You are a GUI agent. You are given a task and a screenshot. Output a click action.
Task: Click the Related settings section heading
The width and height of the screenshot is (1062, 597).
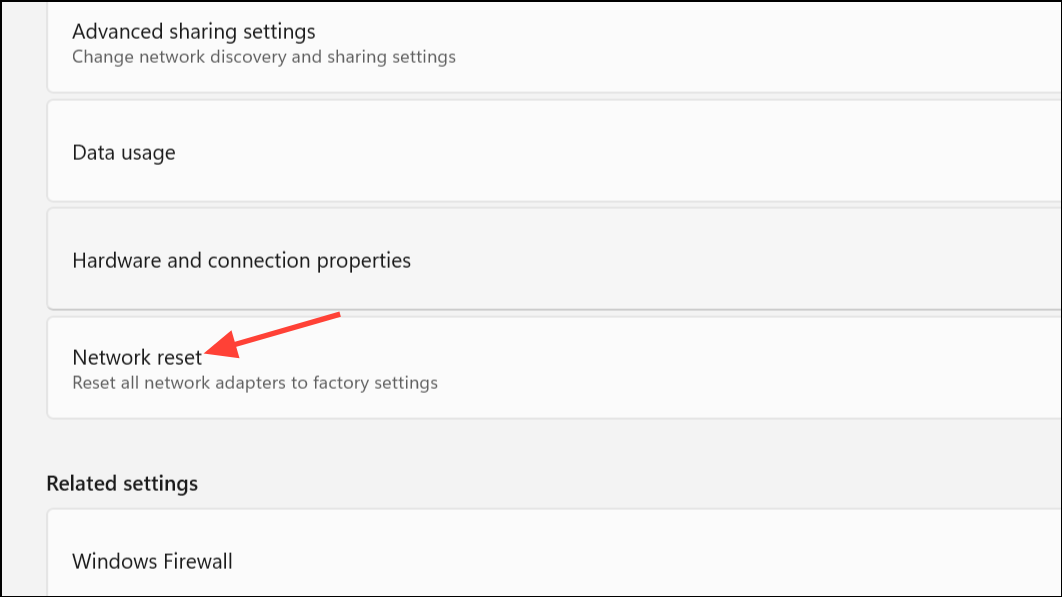point(122,483)
